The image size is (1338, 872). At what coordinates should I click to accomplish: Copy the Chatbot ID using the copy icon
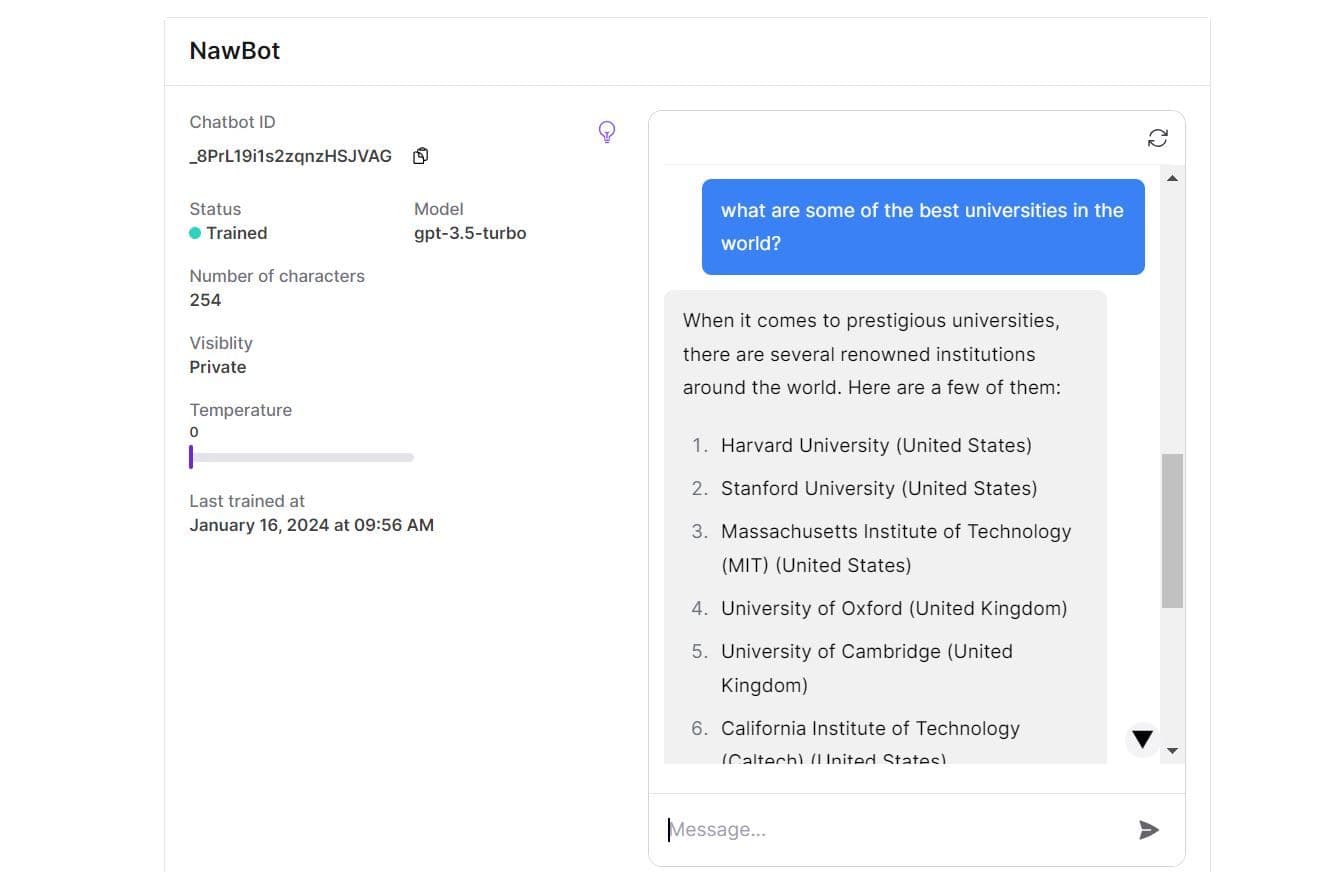point(420,156)
